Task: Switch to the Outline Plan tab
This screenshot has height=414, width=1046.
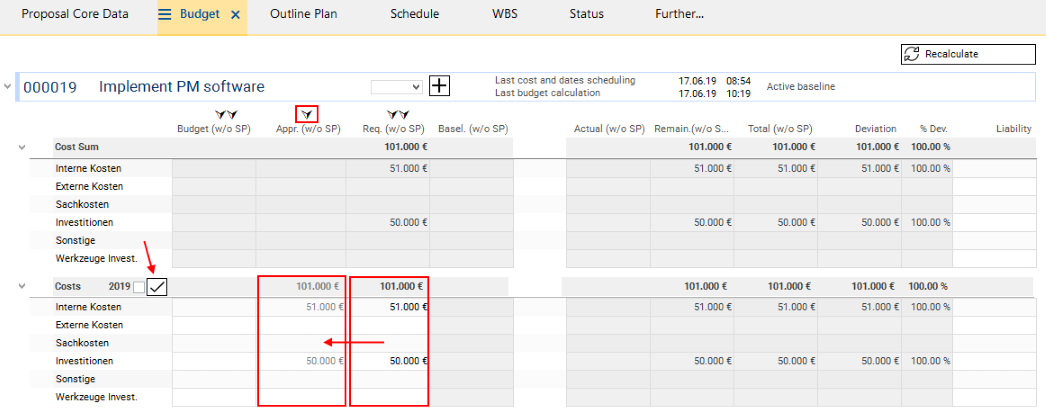Action: point(304,15)
